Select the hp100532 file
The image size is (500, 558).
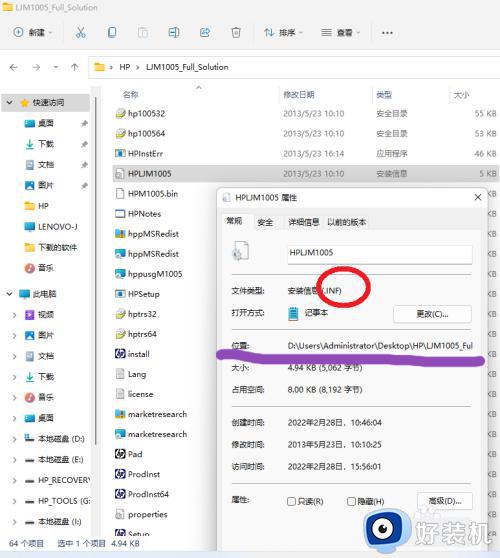[x=146, y=114]
